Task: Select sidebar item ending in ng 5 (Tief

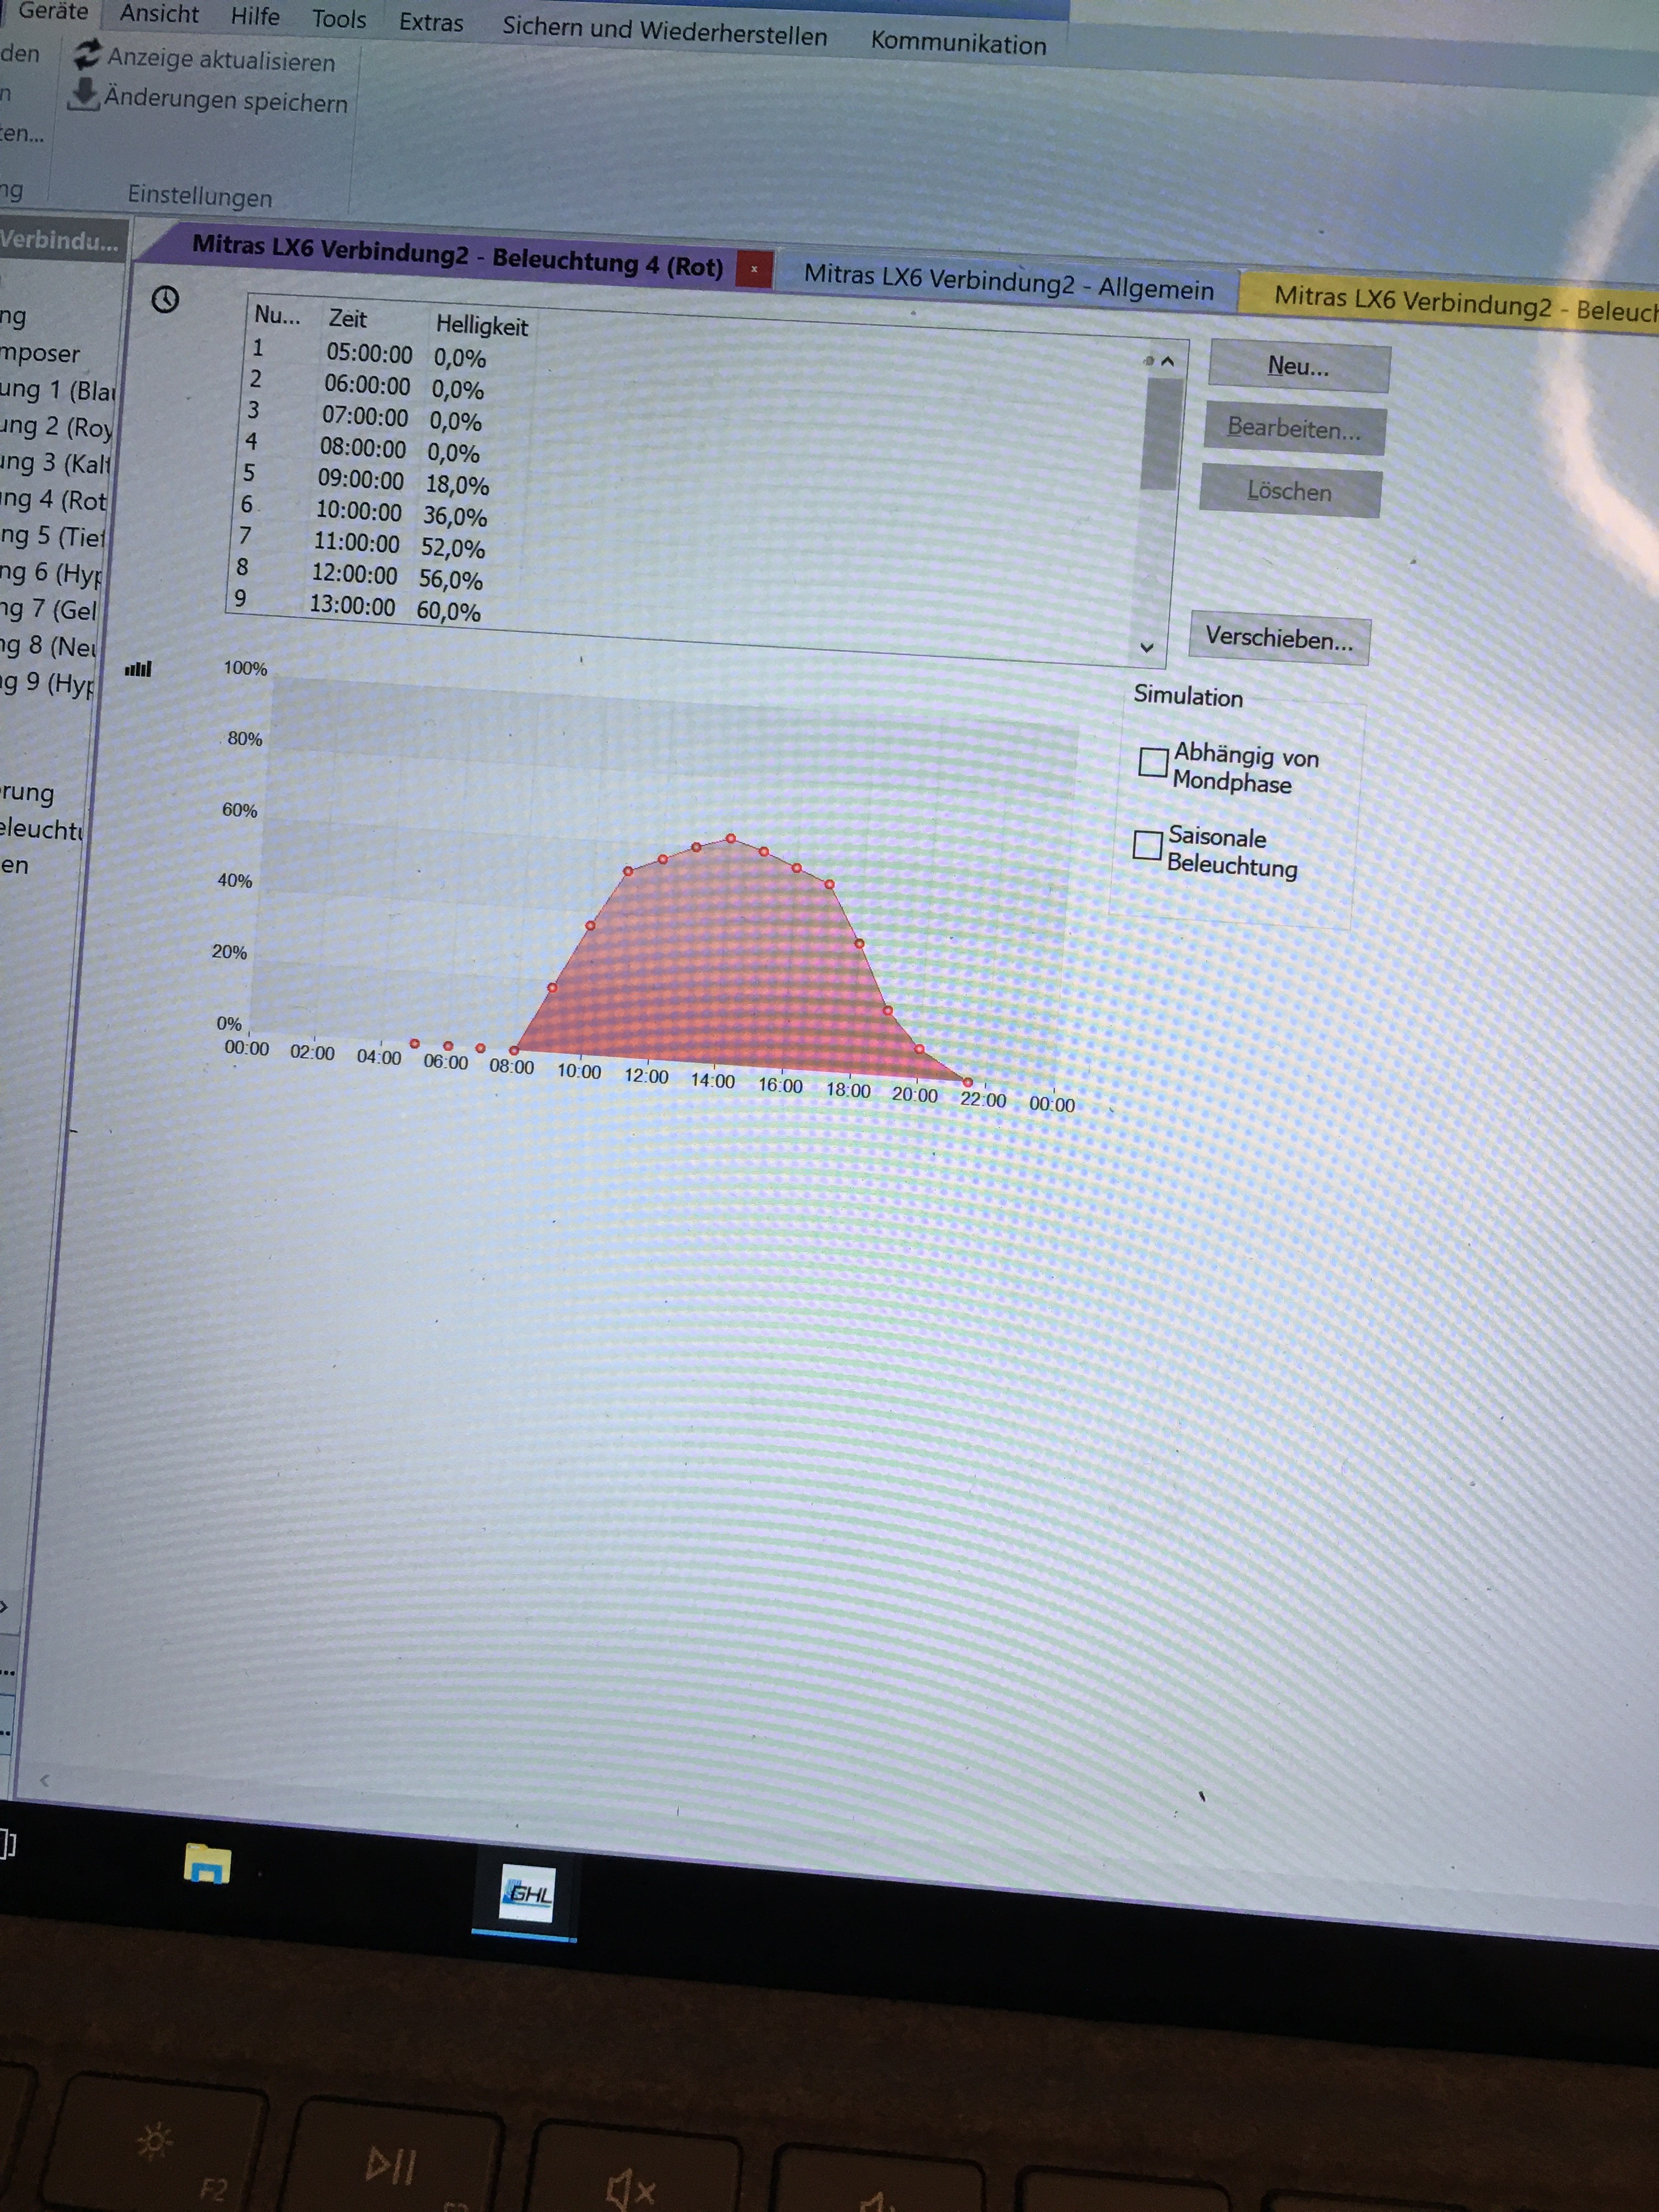Action: pyautogui.click(x=52, y=536)
